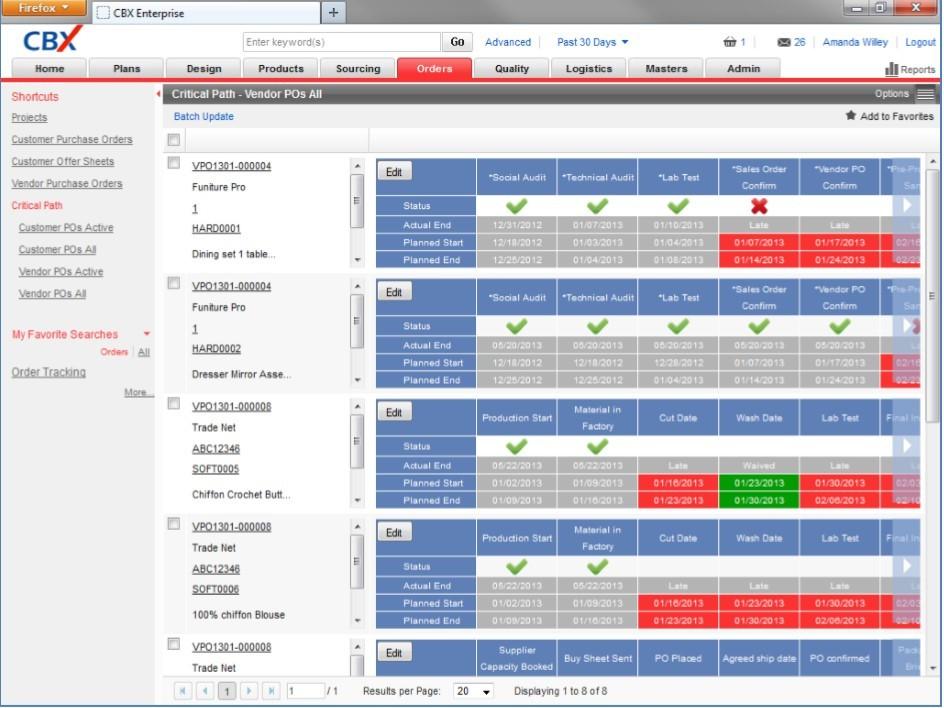
Task: Open Advanced search link
Action: tap(508, 42)
